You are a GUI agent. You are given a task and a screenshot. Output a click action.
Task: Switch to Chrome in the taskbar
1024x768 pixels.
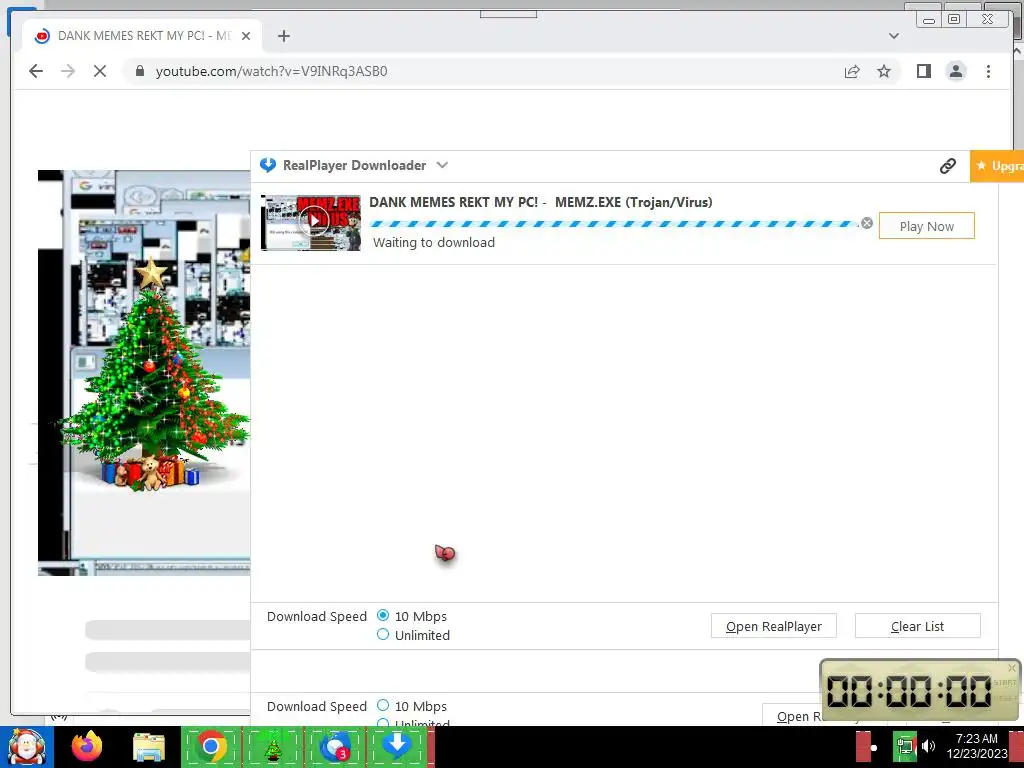pyautogui.click(x=211, y=746)
